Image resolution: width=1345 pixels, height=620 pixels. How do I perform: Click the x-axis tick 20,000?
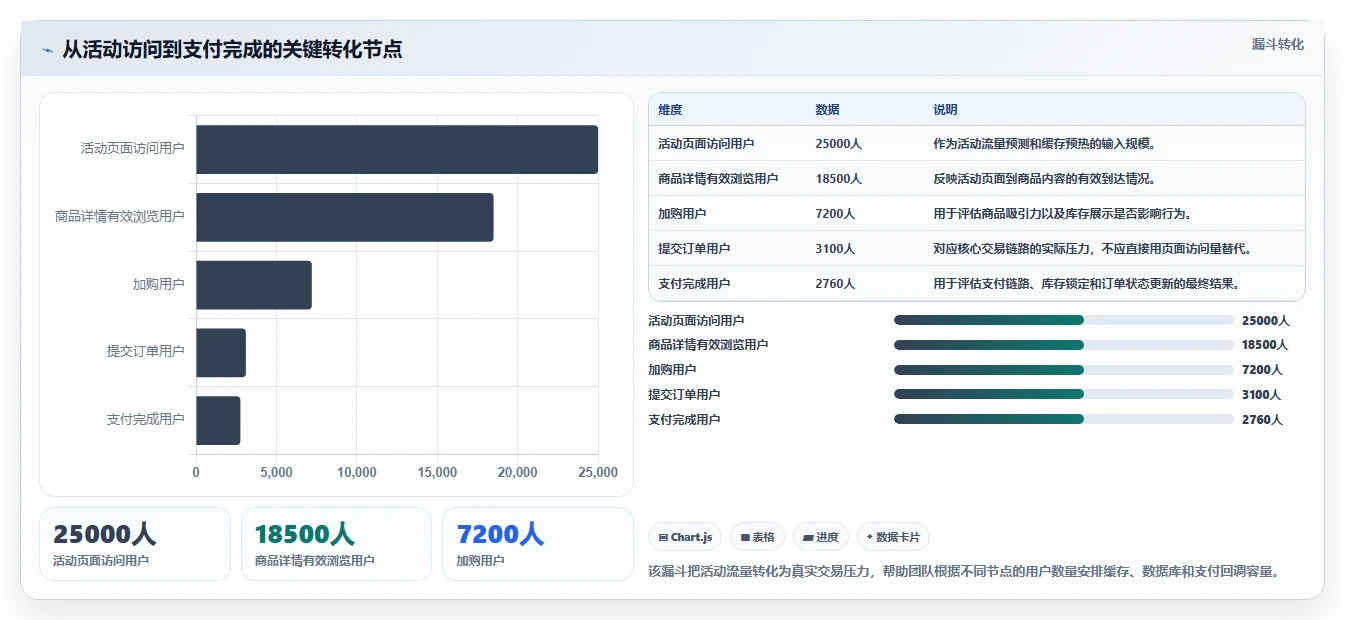click(x=517, y=473)
